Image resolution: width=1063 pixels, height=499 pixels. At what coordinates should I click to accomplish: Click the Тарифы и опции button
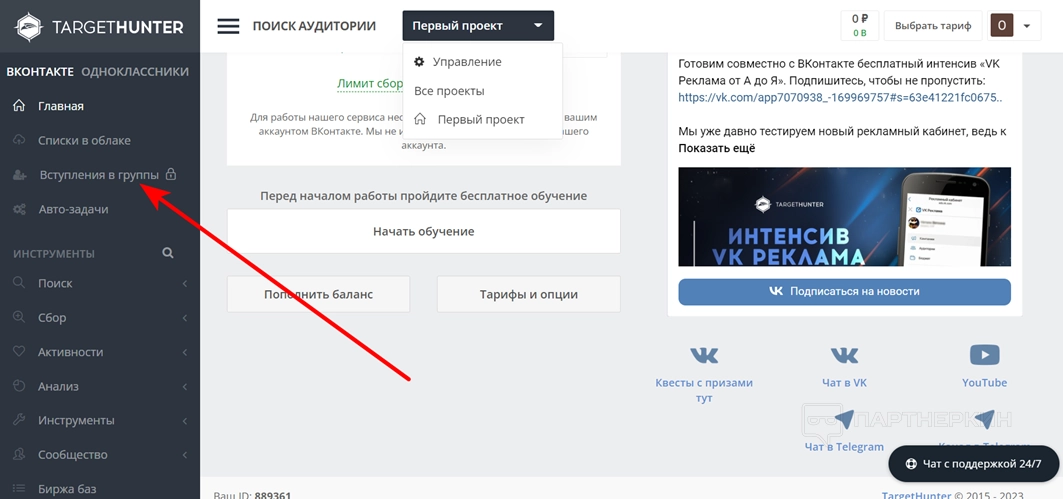pos(529,294)
